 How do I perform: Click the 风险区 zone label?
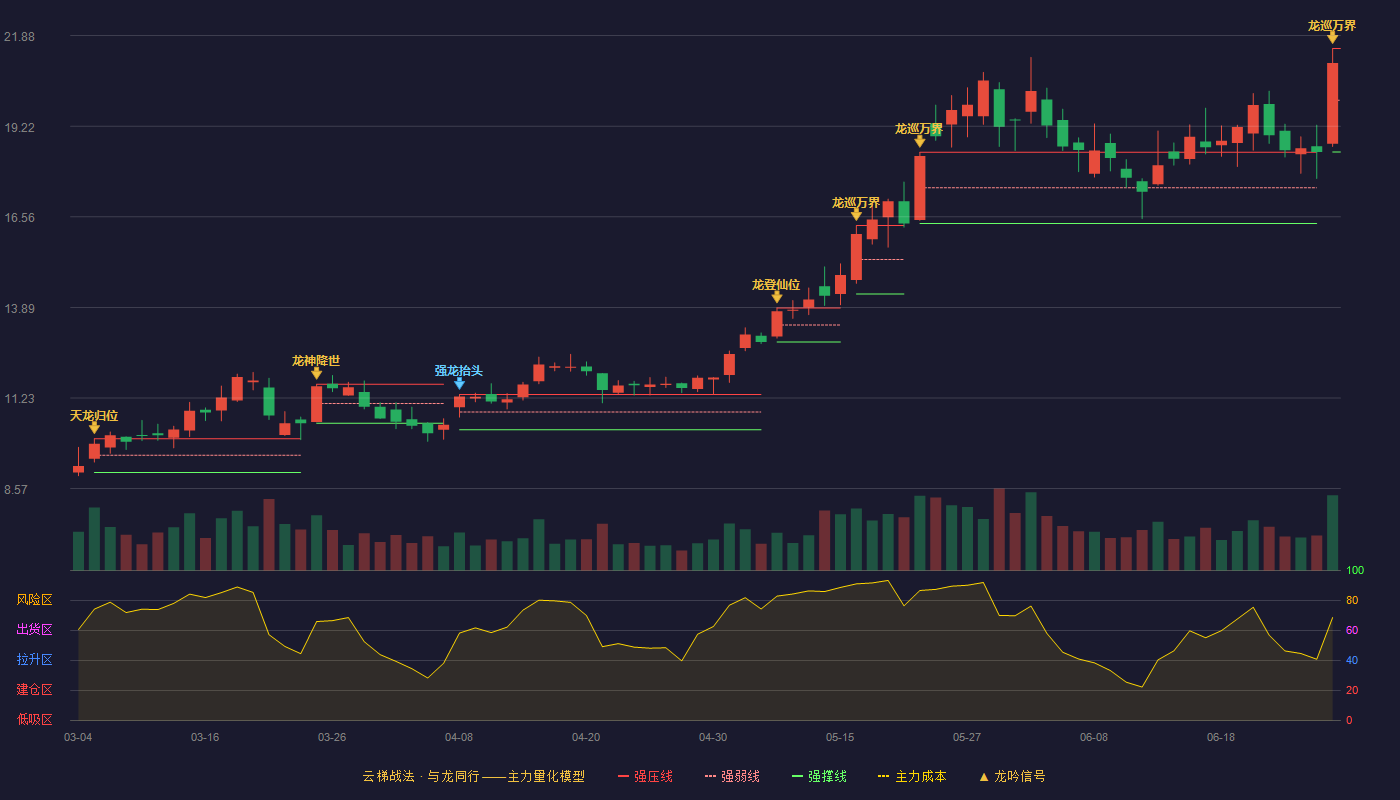coord(34,600)
